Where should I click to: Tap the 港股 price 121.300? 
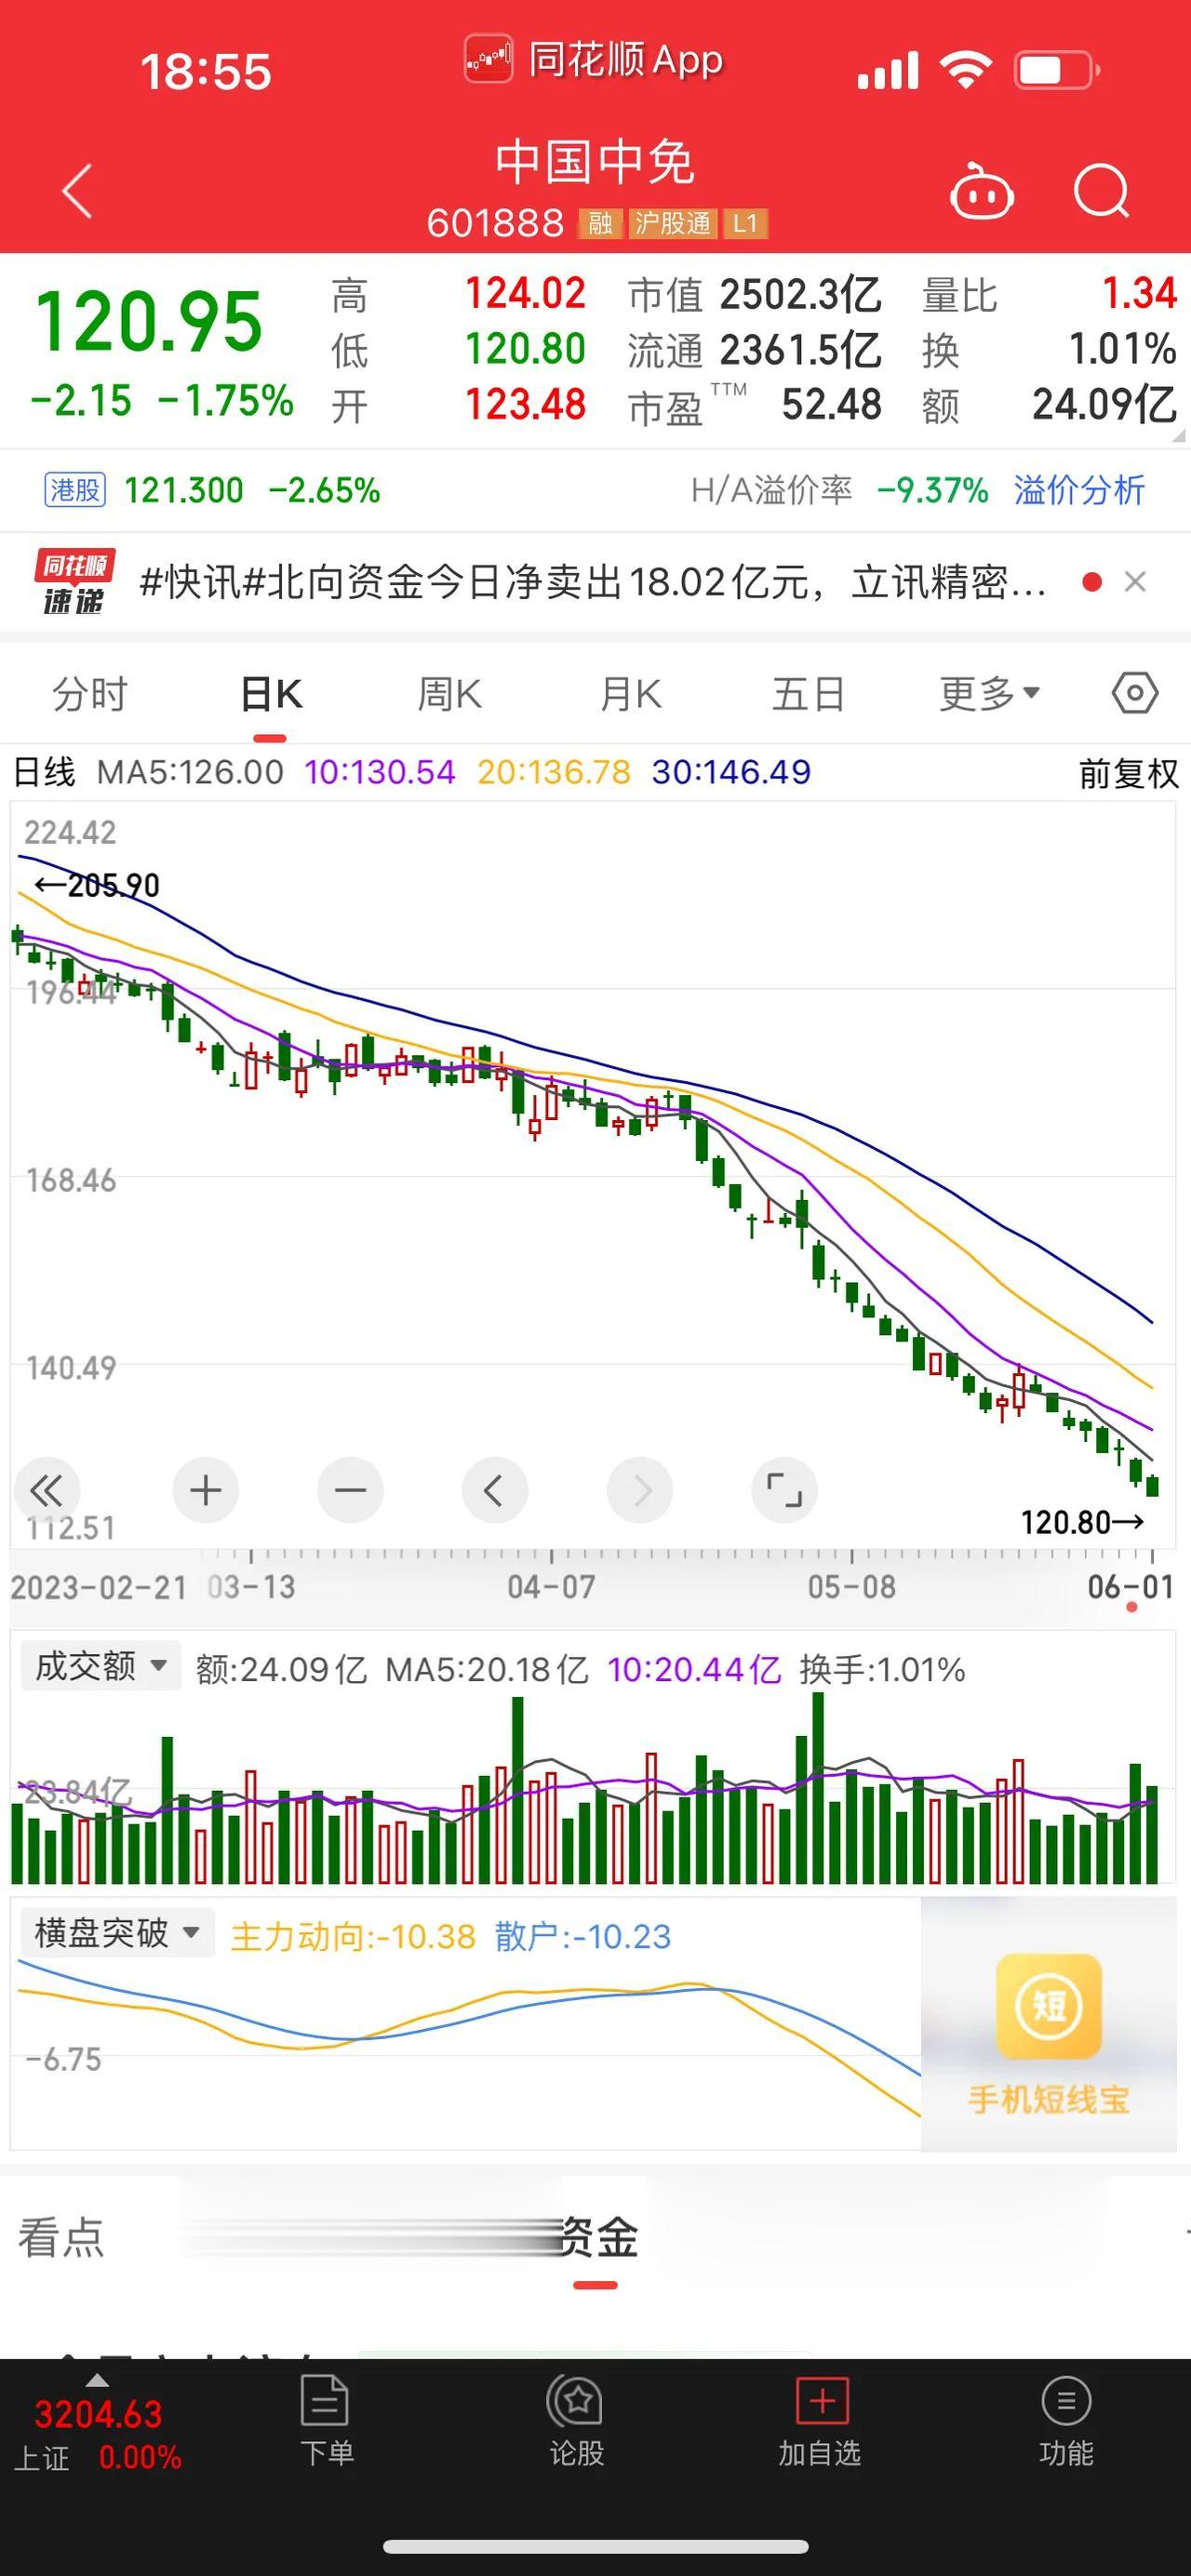pyautogui.click(x=184, y=490)
